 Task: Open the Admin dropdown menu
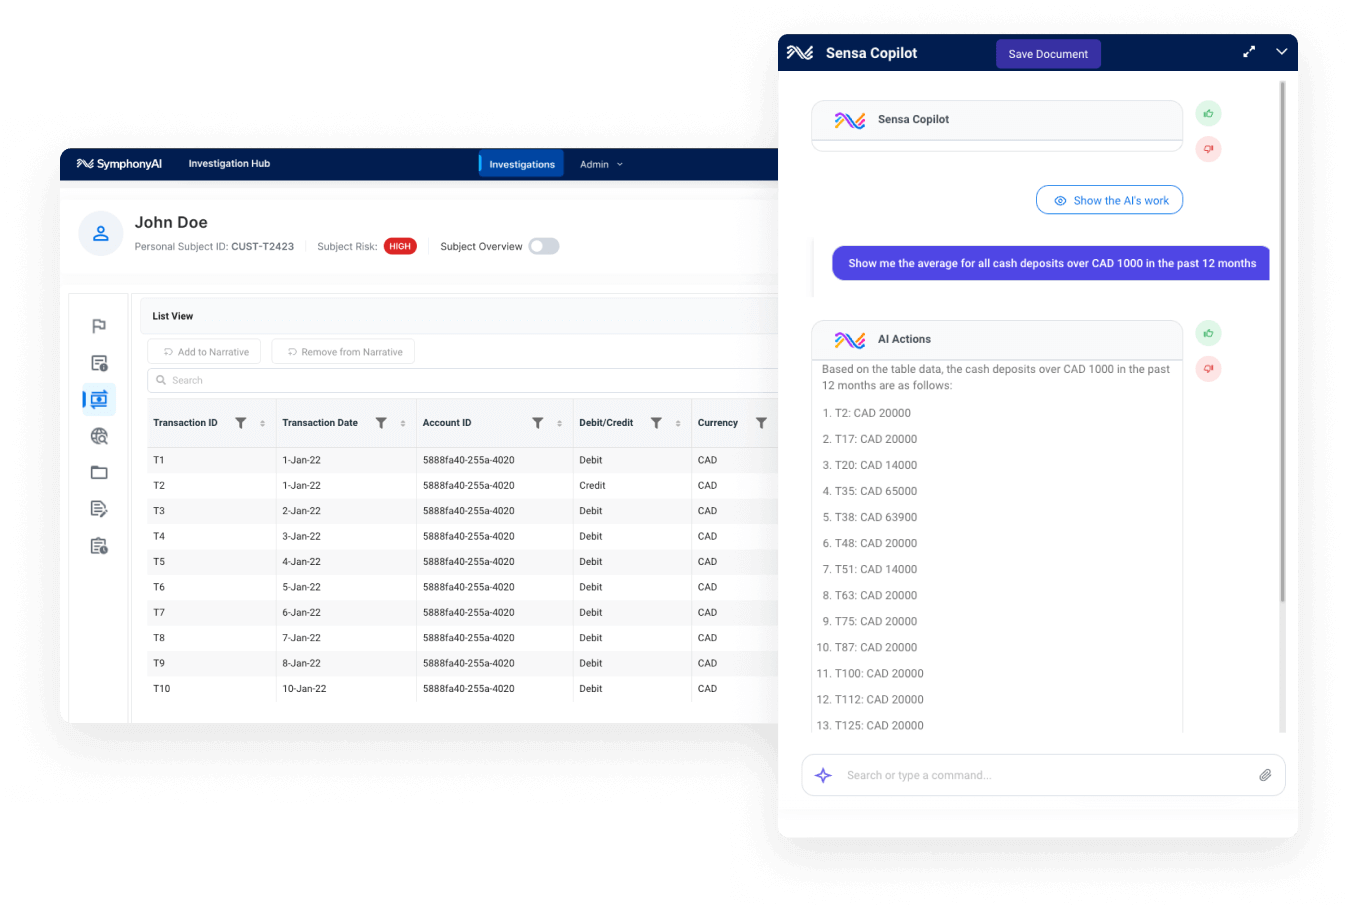tap(601, 164)
